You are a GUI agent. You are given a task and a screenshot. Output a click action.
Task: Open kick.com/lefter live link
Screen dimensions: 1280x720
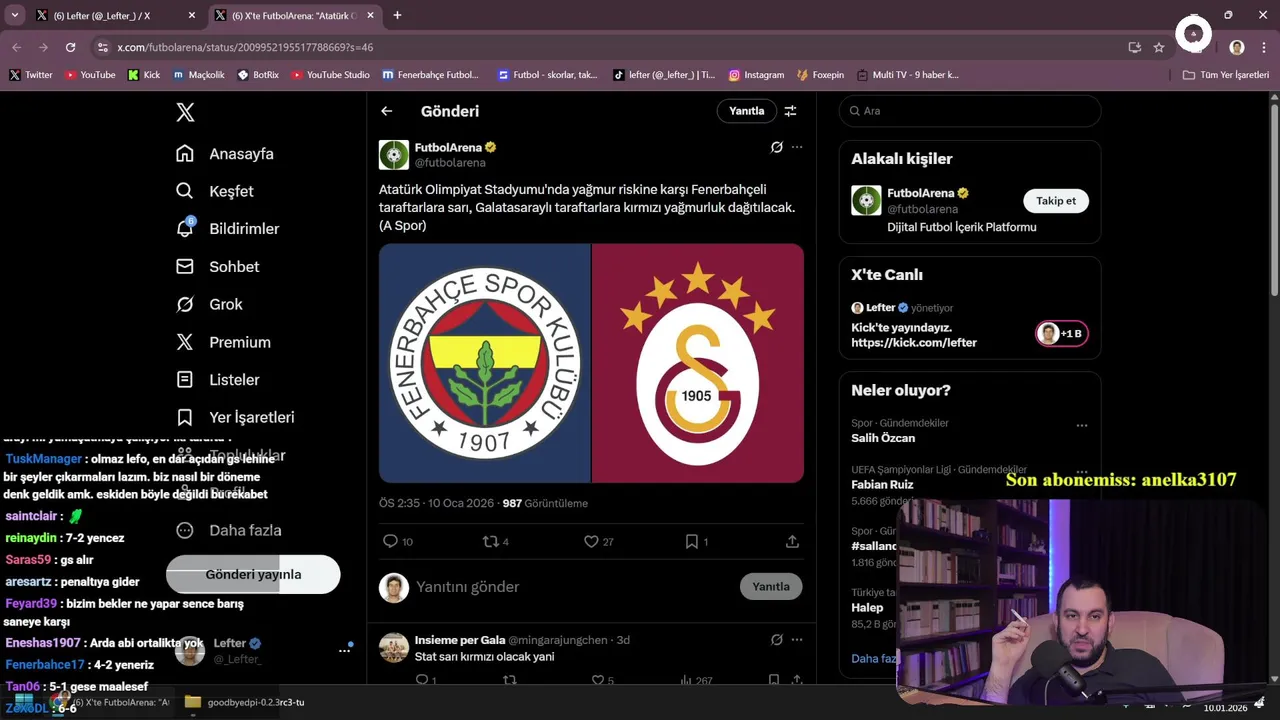[x=914, y=343]
